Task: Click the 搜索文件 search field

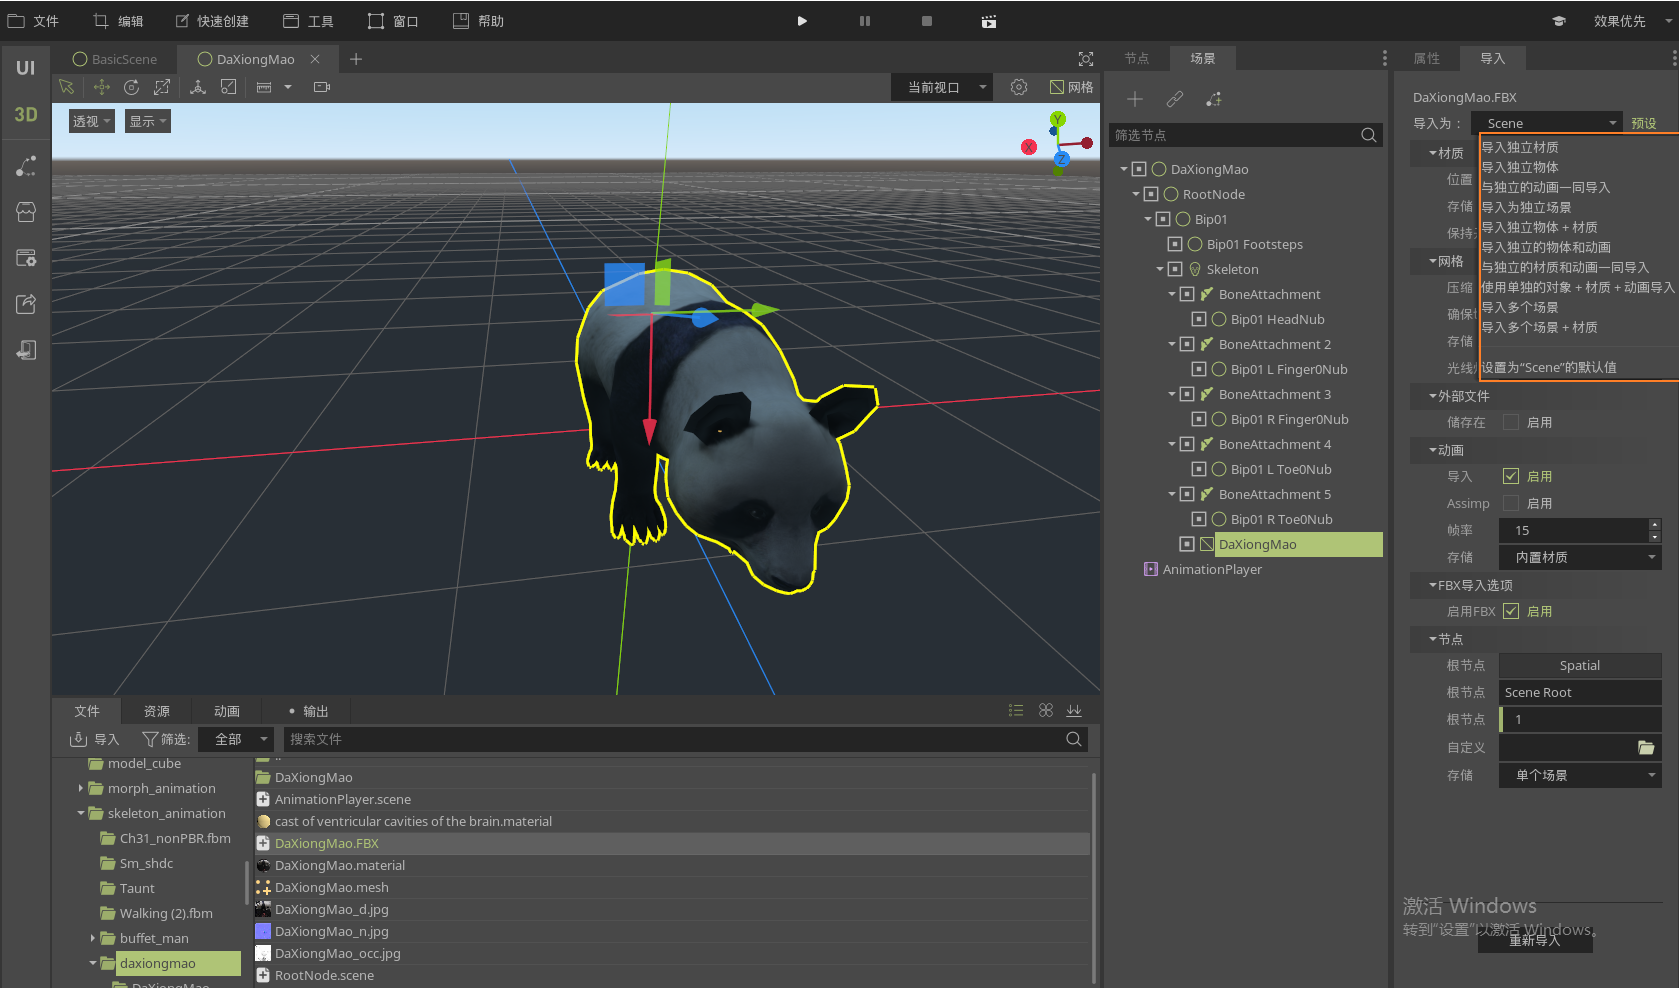Action: click(686, 739)
